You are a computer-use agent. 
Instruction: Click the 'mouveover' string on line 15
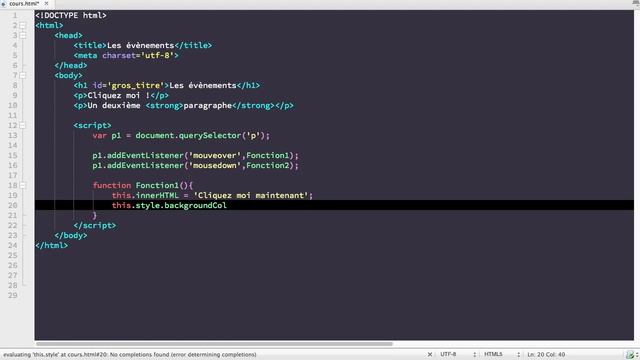tap(215, 156)
